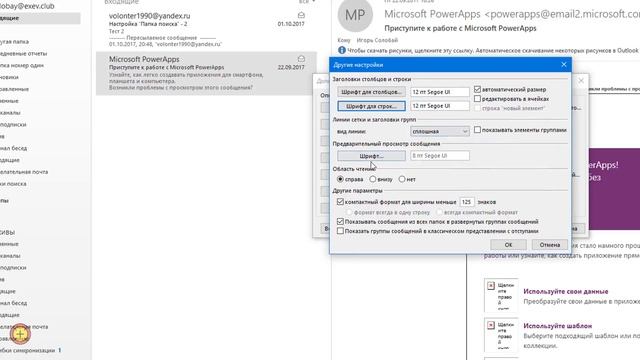Click blocked image placeholder beside Используйте шаблон

click(x=501, y=334)
